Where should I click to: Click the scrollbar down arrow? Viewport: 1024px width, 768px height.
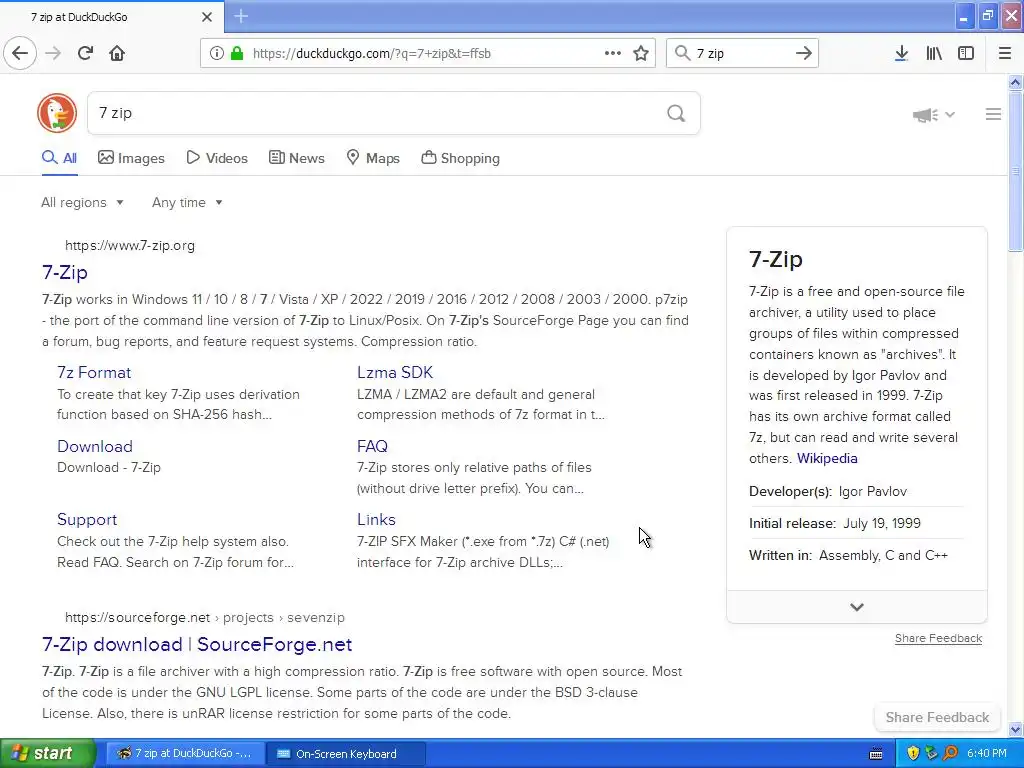1015,729
